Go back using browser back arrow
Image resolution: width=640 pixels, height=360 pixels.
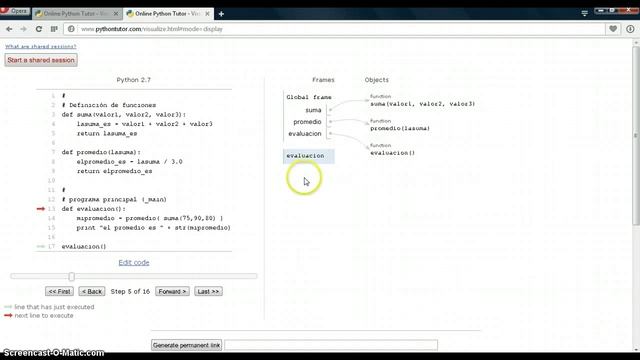9,29
